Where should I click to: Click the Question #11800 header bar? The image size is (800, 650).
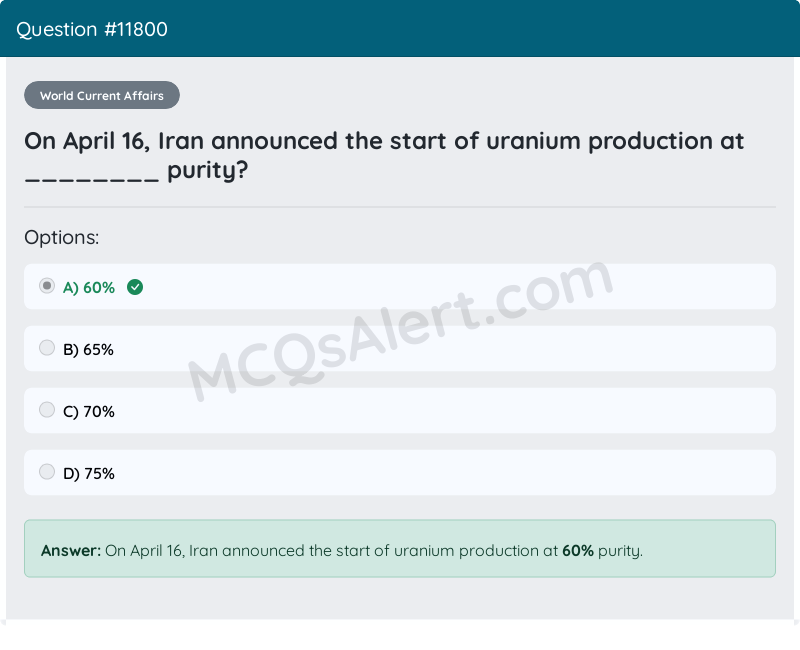click(400, 29)
